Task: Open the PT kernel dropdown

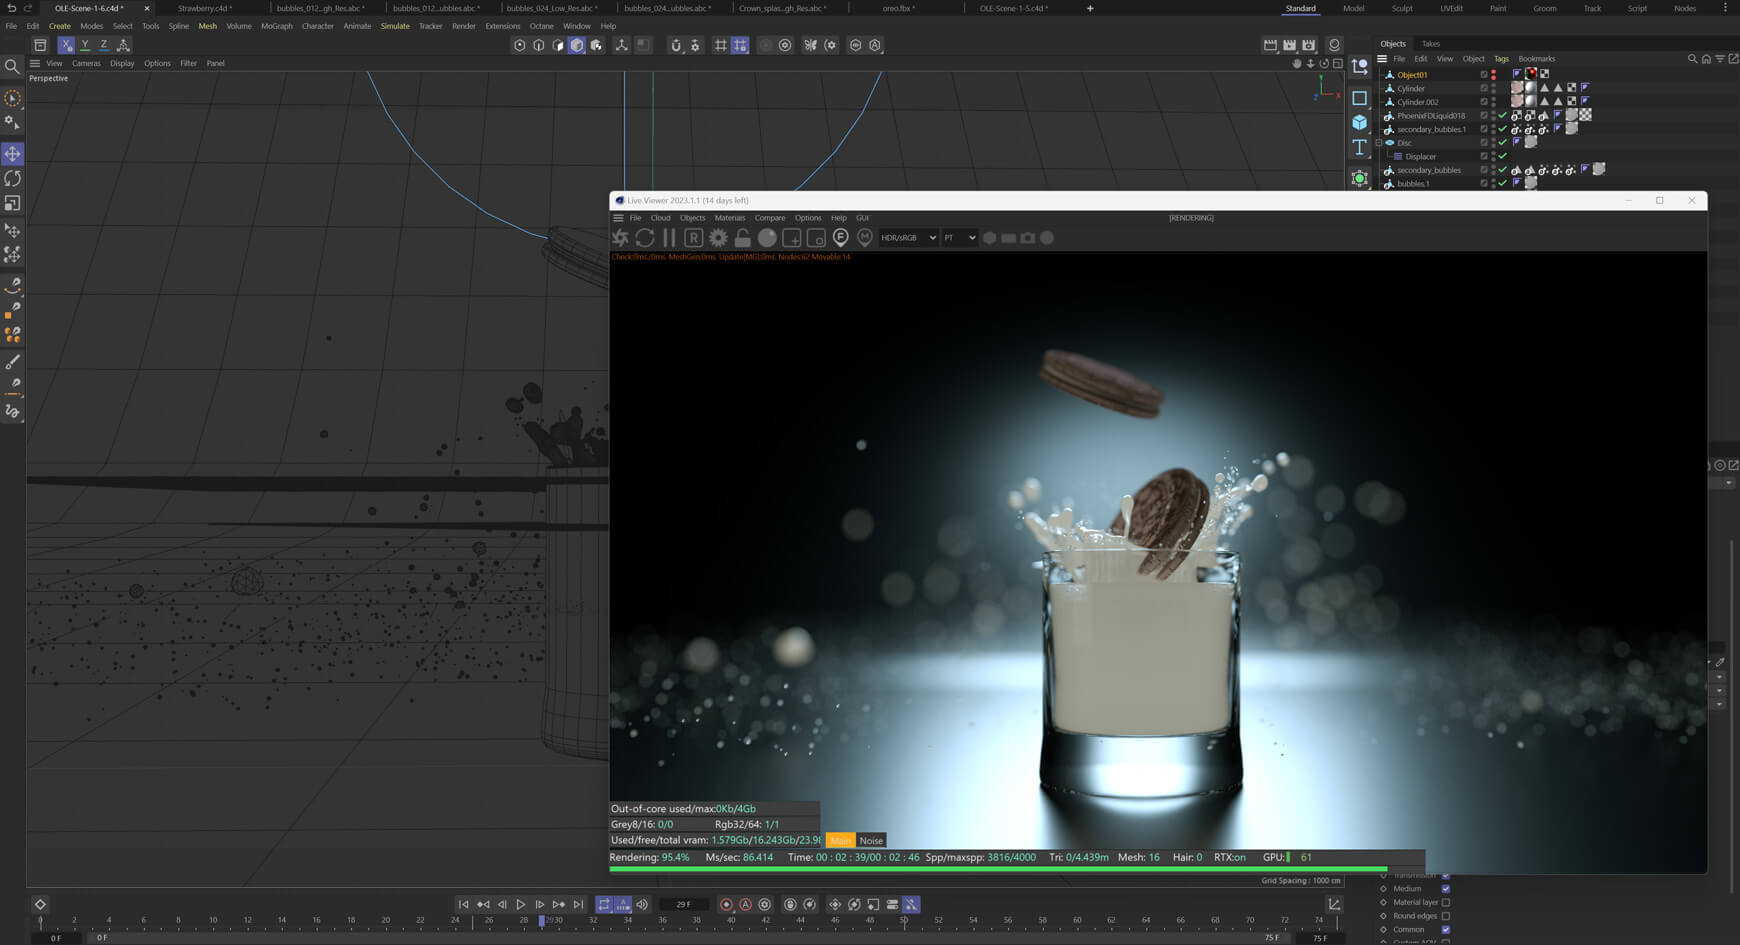Action: pos(959,238)
